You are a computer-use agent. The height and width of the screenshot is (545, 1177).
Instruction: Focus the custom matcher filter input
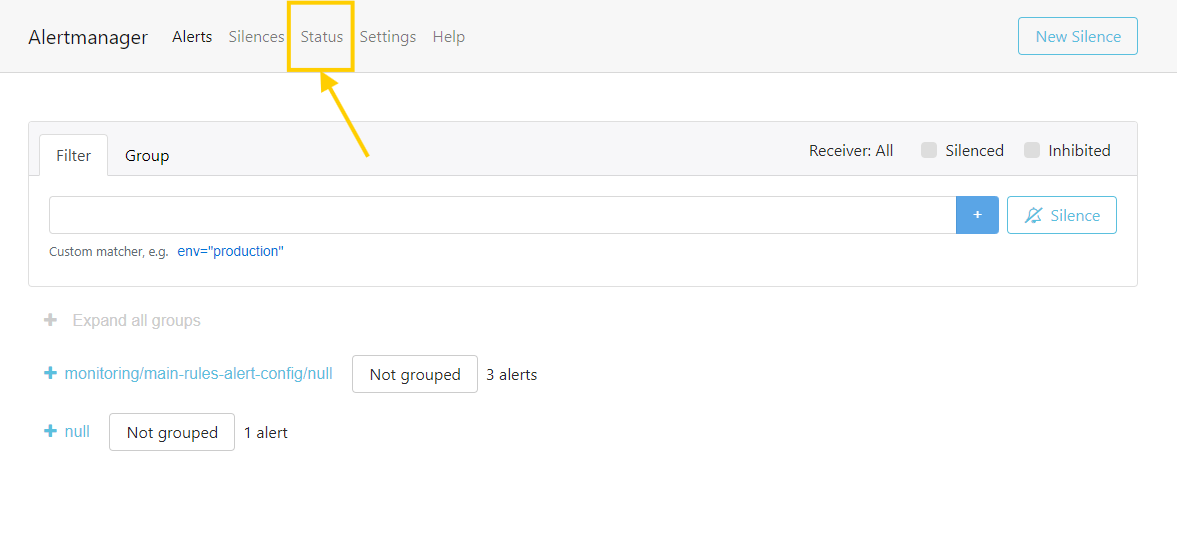[503, 215]
